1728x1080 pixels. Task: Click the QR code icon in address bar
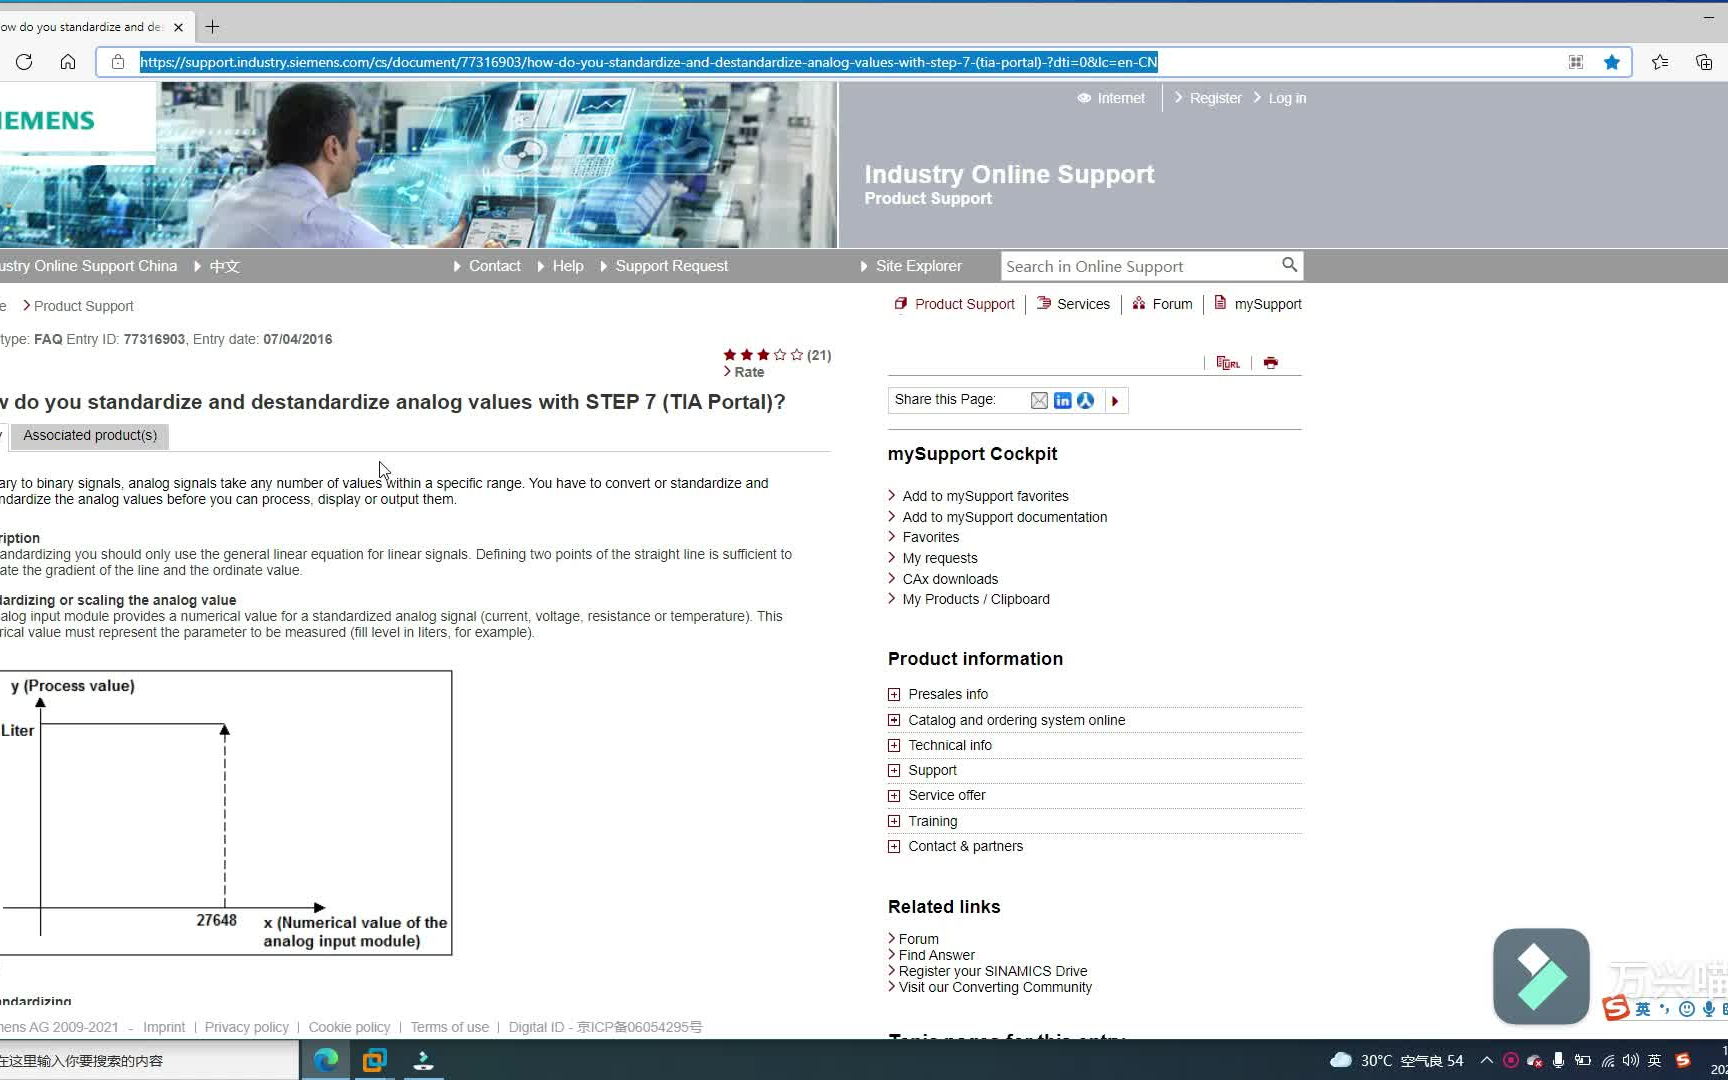coord(1576,62)
